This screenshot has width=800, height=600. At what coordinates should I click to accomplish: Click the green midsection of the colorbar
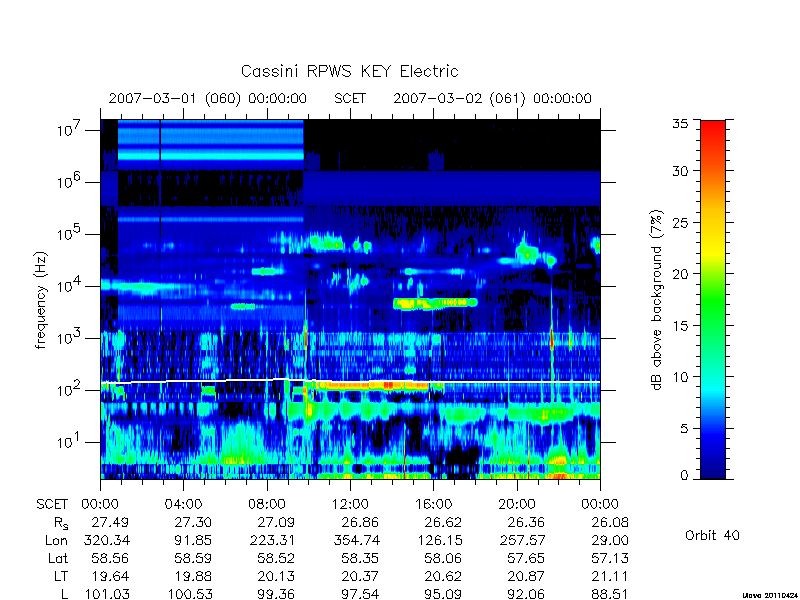[713, 301]
